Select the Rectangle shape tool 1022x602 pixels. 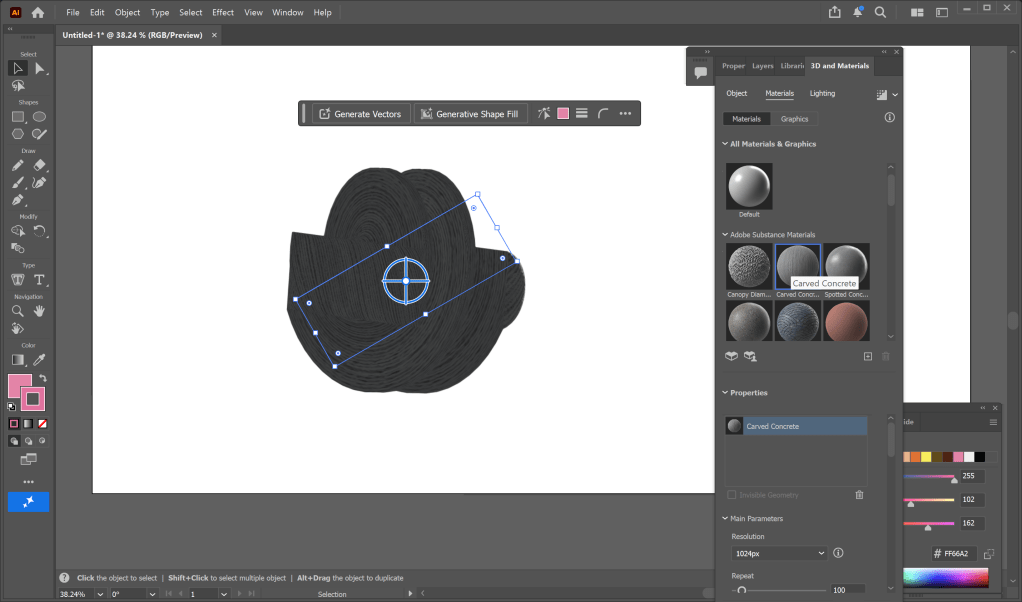(18, 116)
